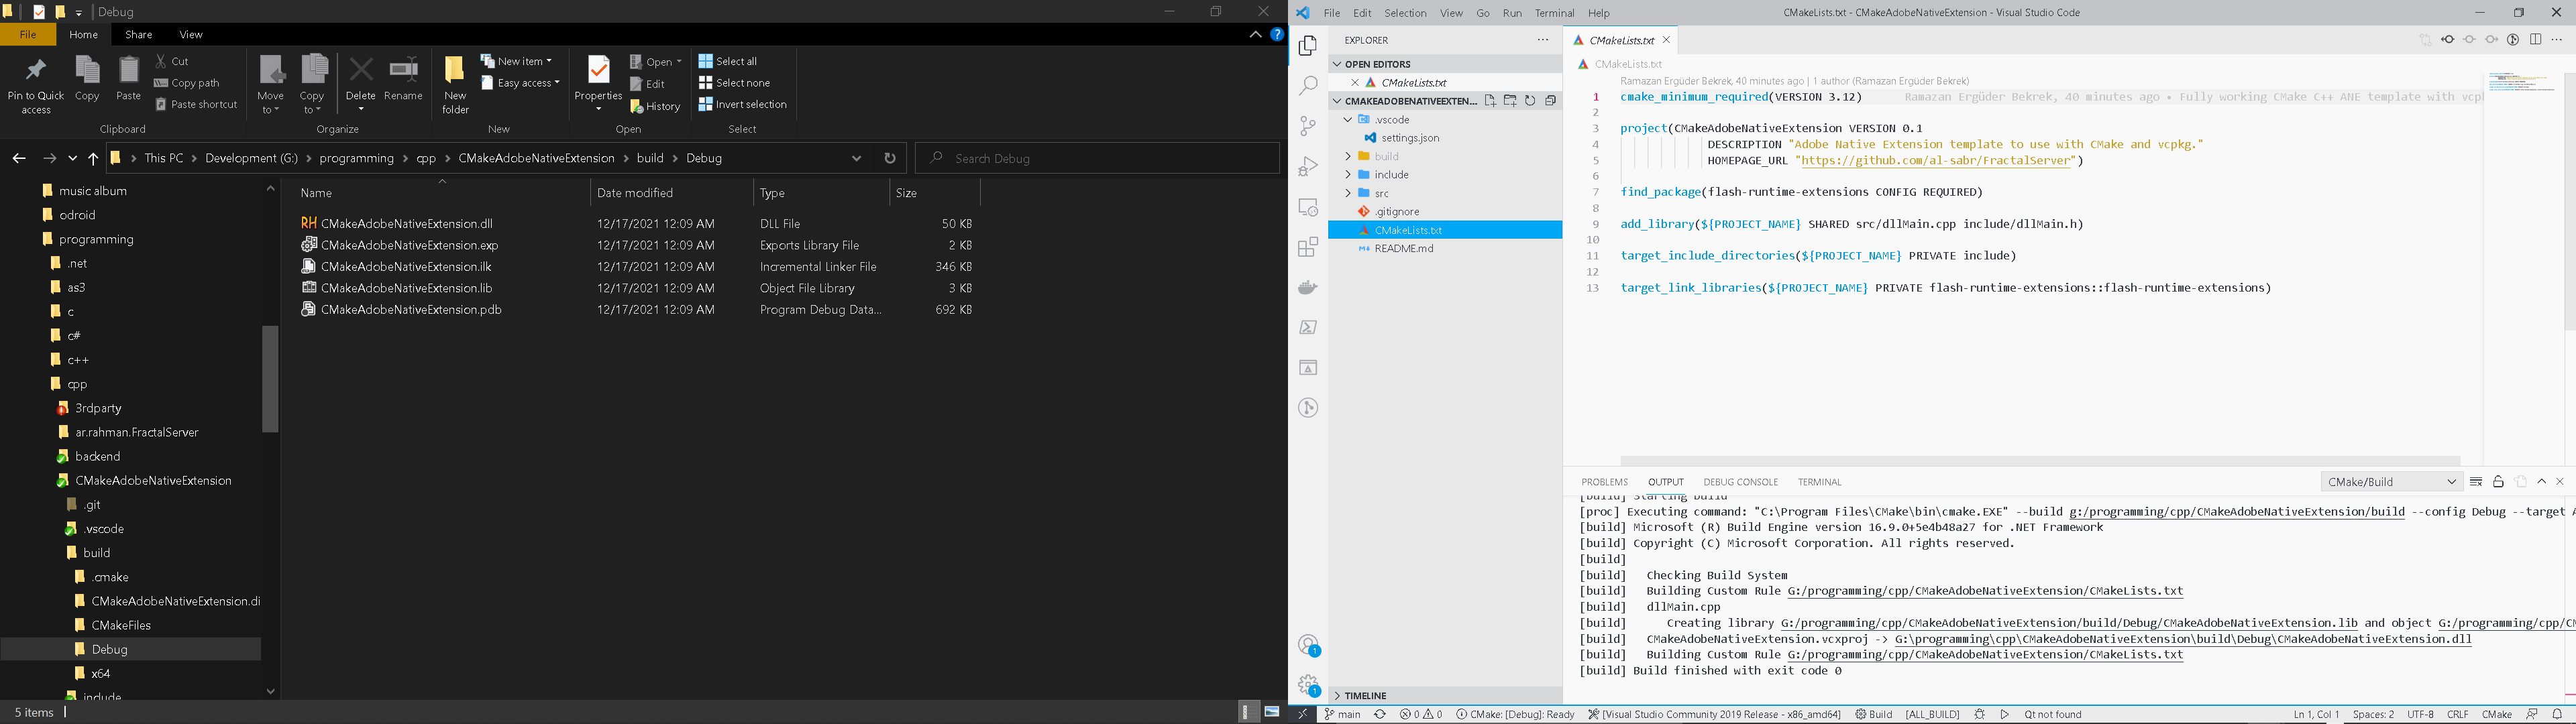Screen dimensions: 2576x724
Task: Switch to the PROBLEMS panel tab
Action: [x=1605, y=482]
